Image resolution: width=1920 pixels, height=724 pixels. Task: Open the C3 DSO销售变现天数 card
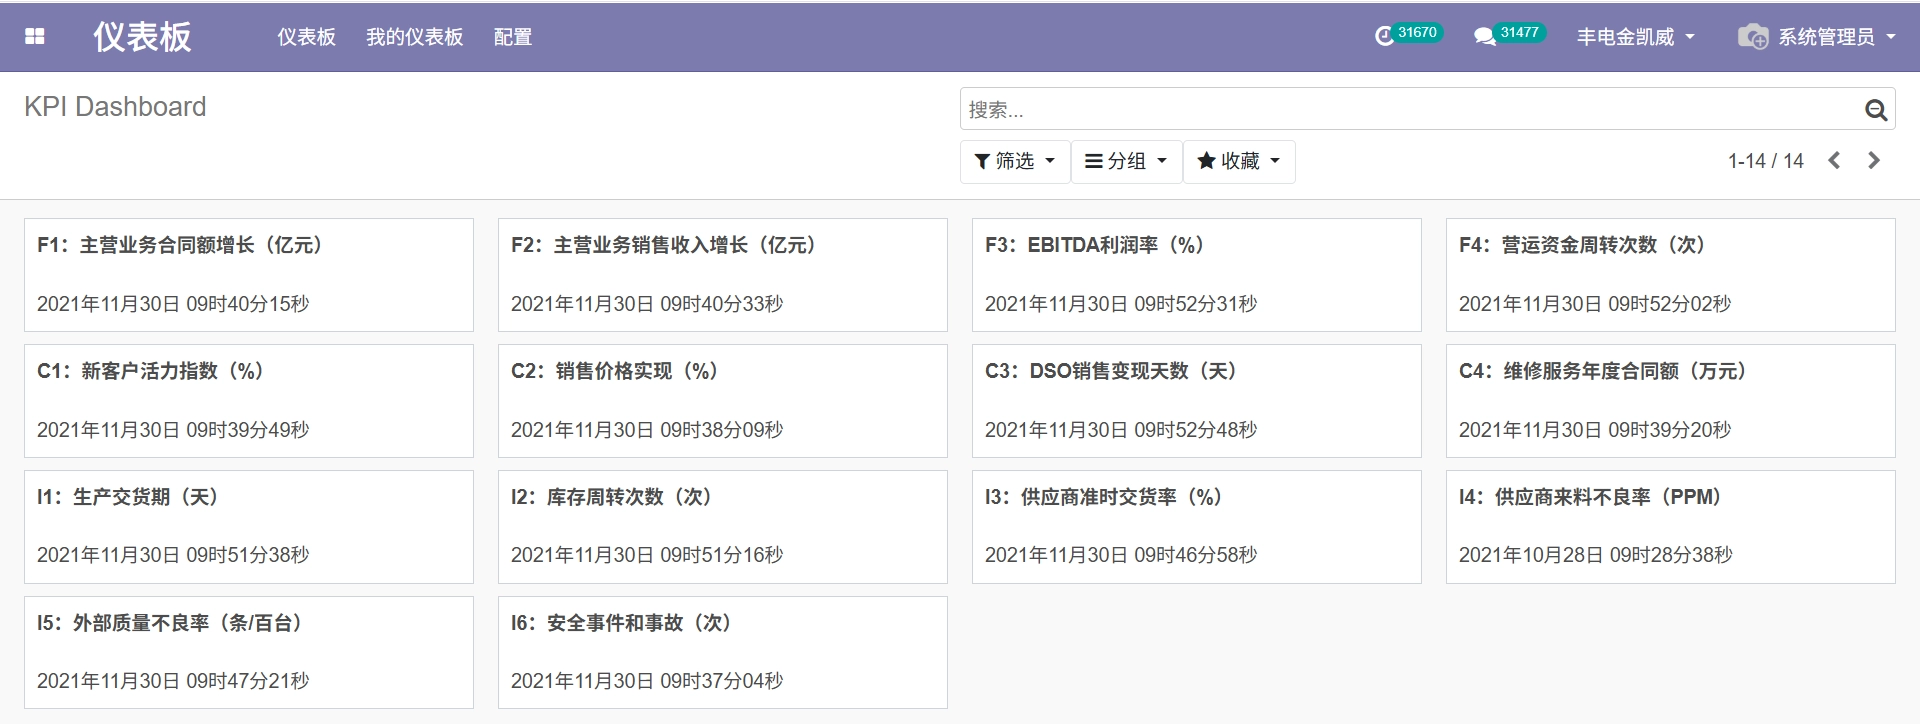pyautogui.click(x=1196, y=401)
